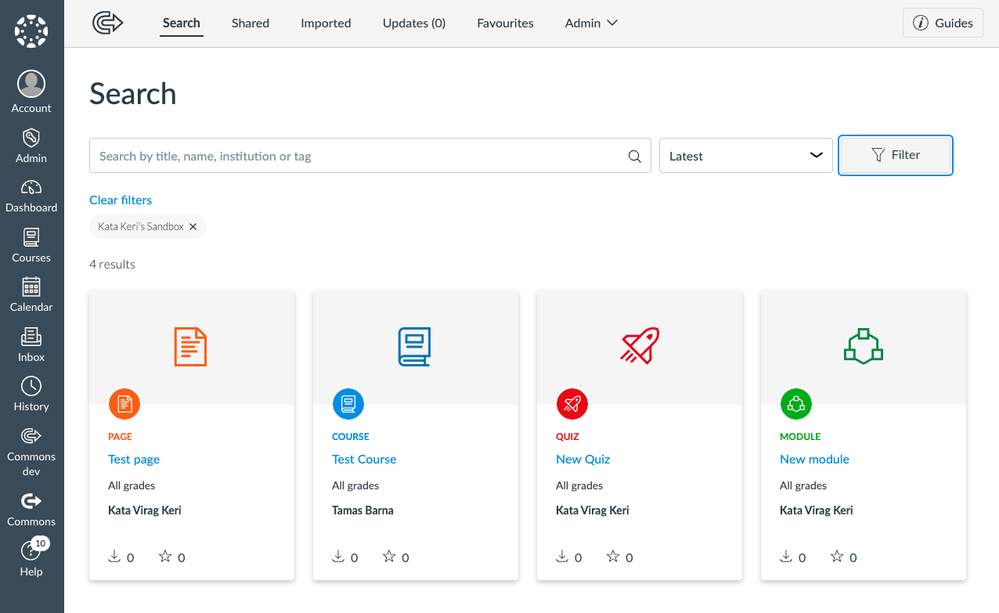Open Commons dev in the sidebar
999x613 pixels.
click(x=31, y=451)
